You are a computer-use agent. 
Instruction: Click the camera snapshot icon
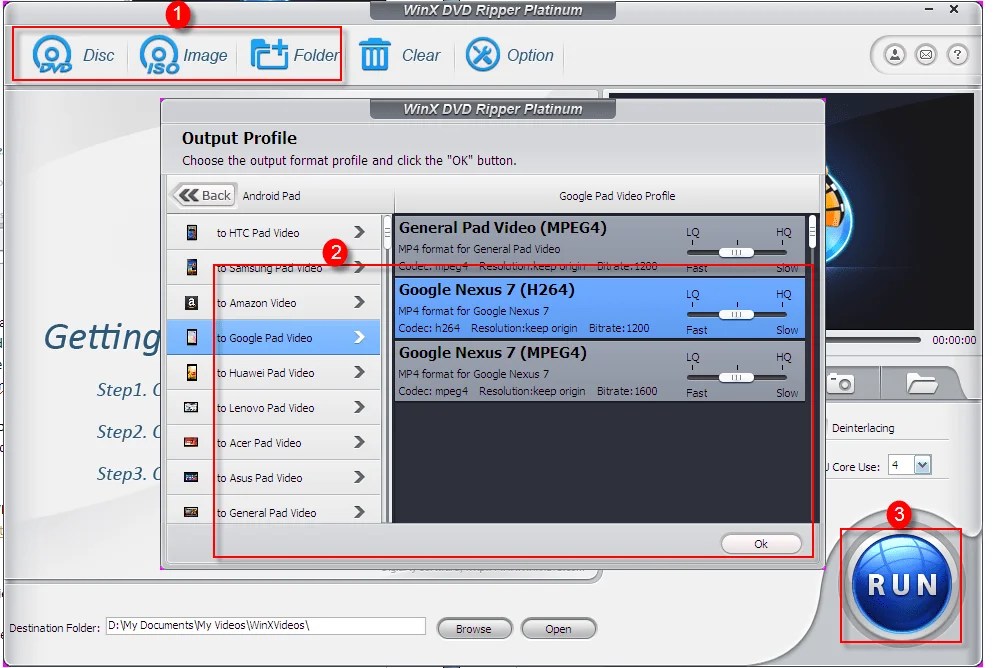coord(840,384)
